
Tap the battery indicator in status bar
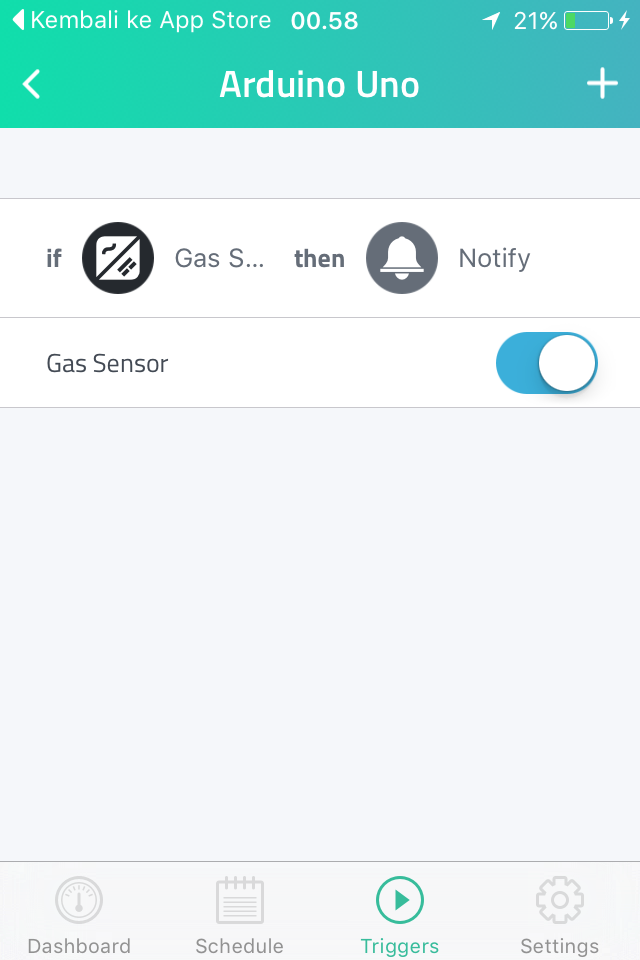pyautogui.click(x=589, y=21)
